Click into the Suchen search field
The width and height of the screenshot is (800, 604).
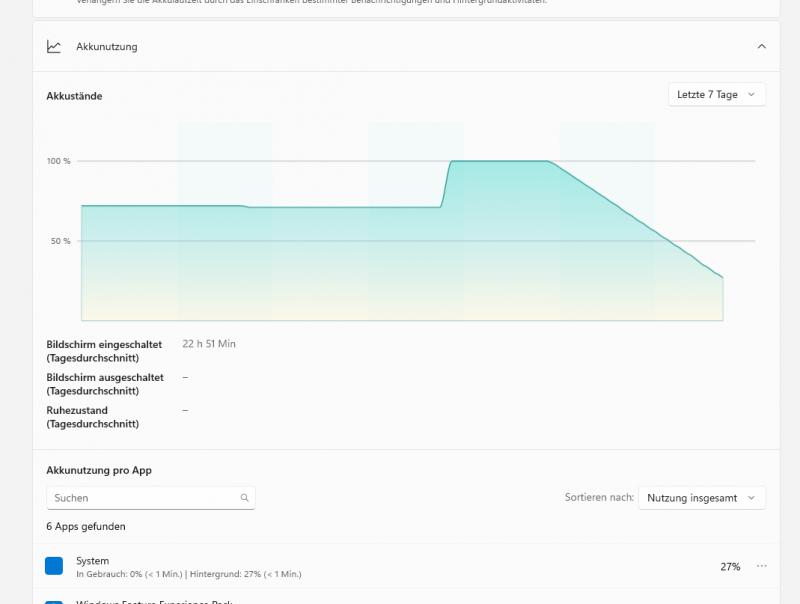tap(140, 498)
